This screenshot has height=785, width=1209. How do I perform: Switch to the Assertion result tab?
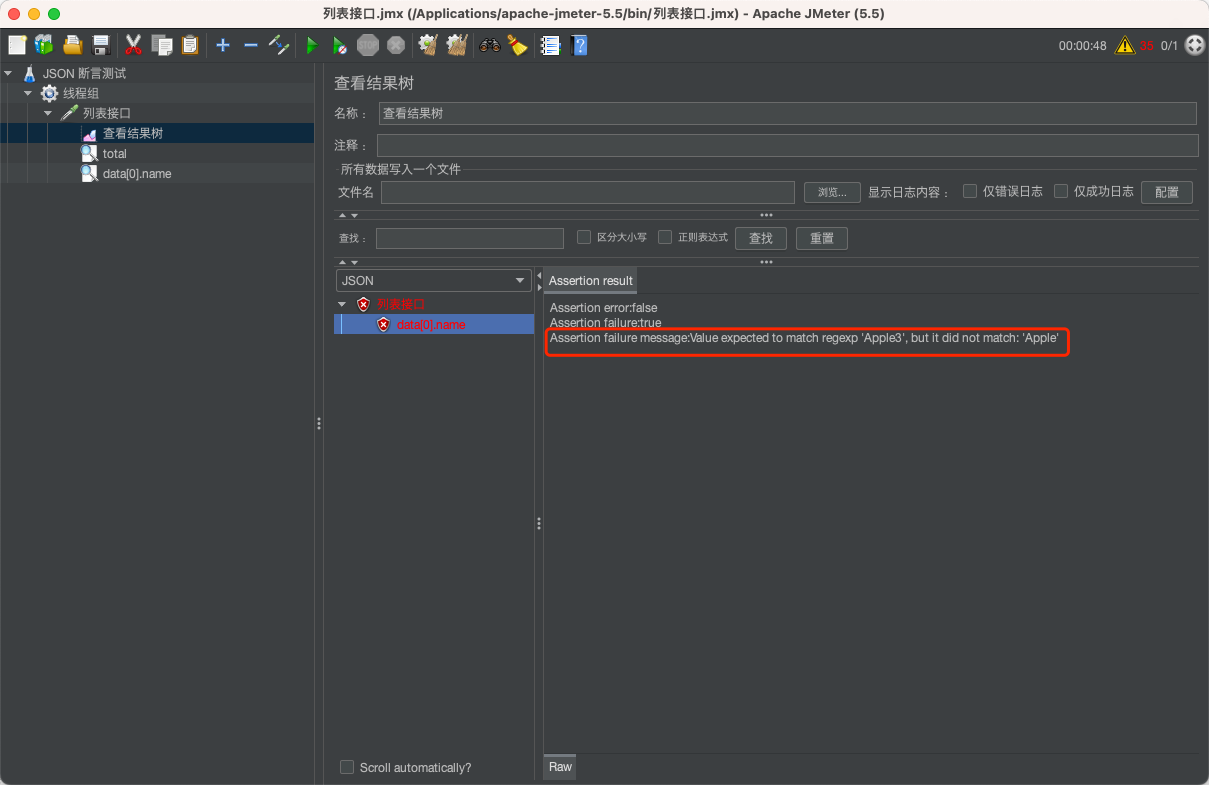click(589, 280)
